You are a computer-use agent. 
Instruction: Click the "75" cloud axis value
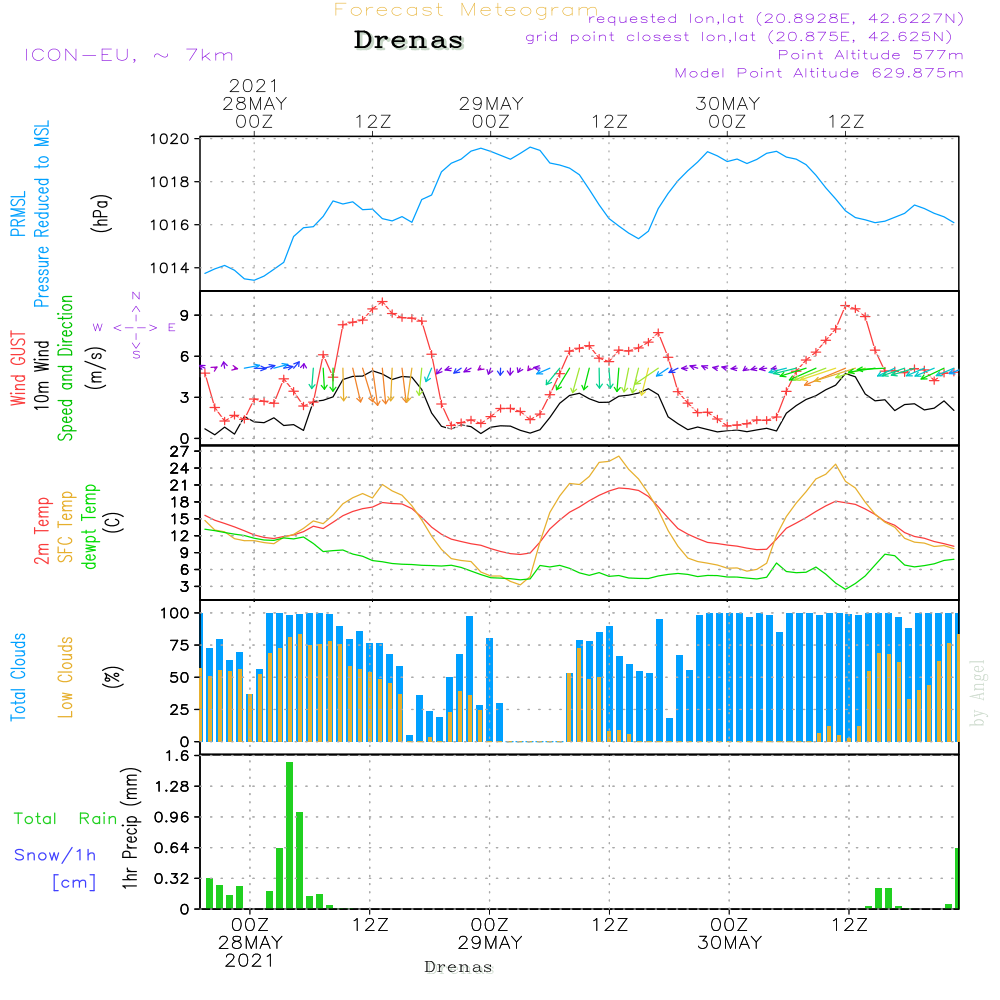180,645
